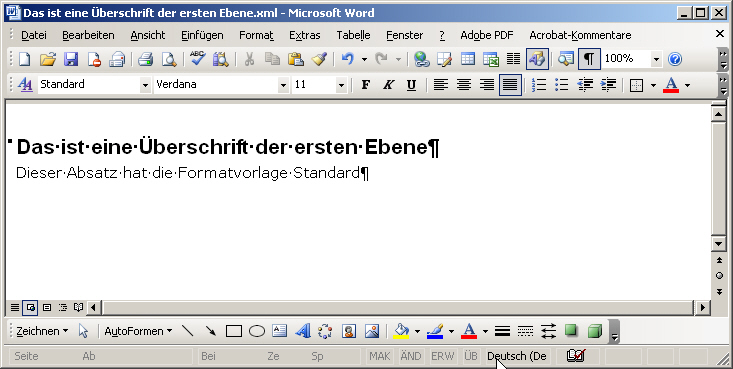Open font size dropdown showing 11

point(341,85)
